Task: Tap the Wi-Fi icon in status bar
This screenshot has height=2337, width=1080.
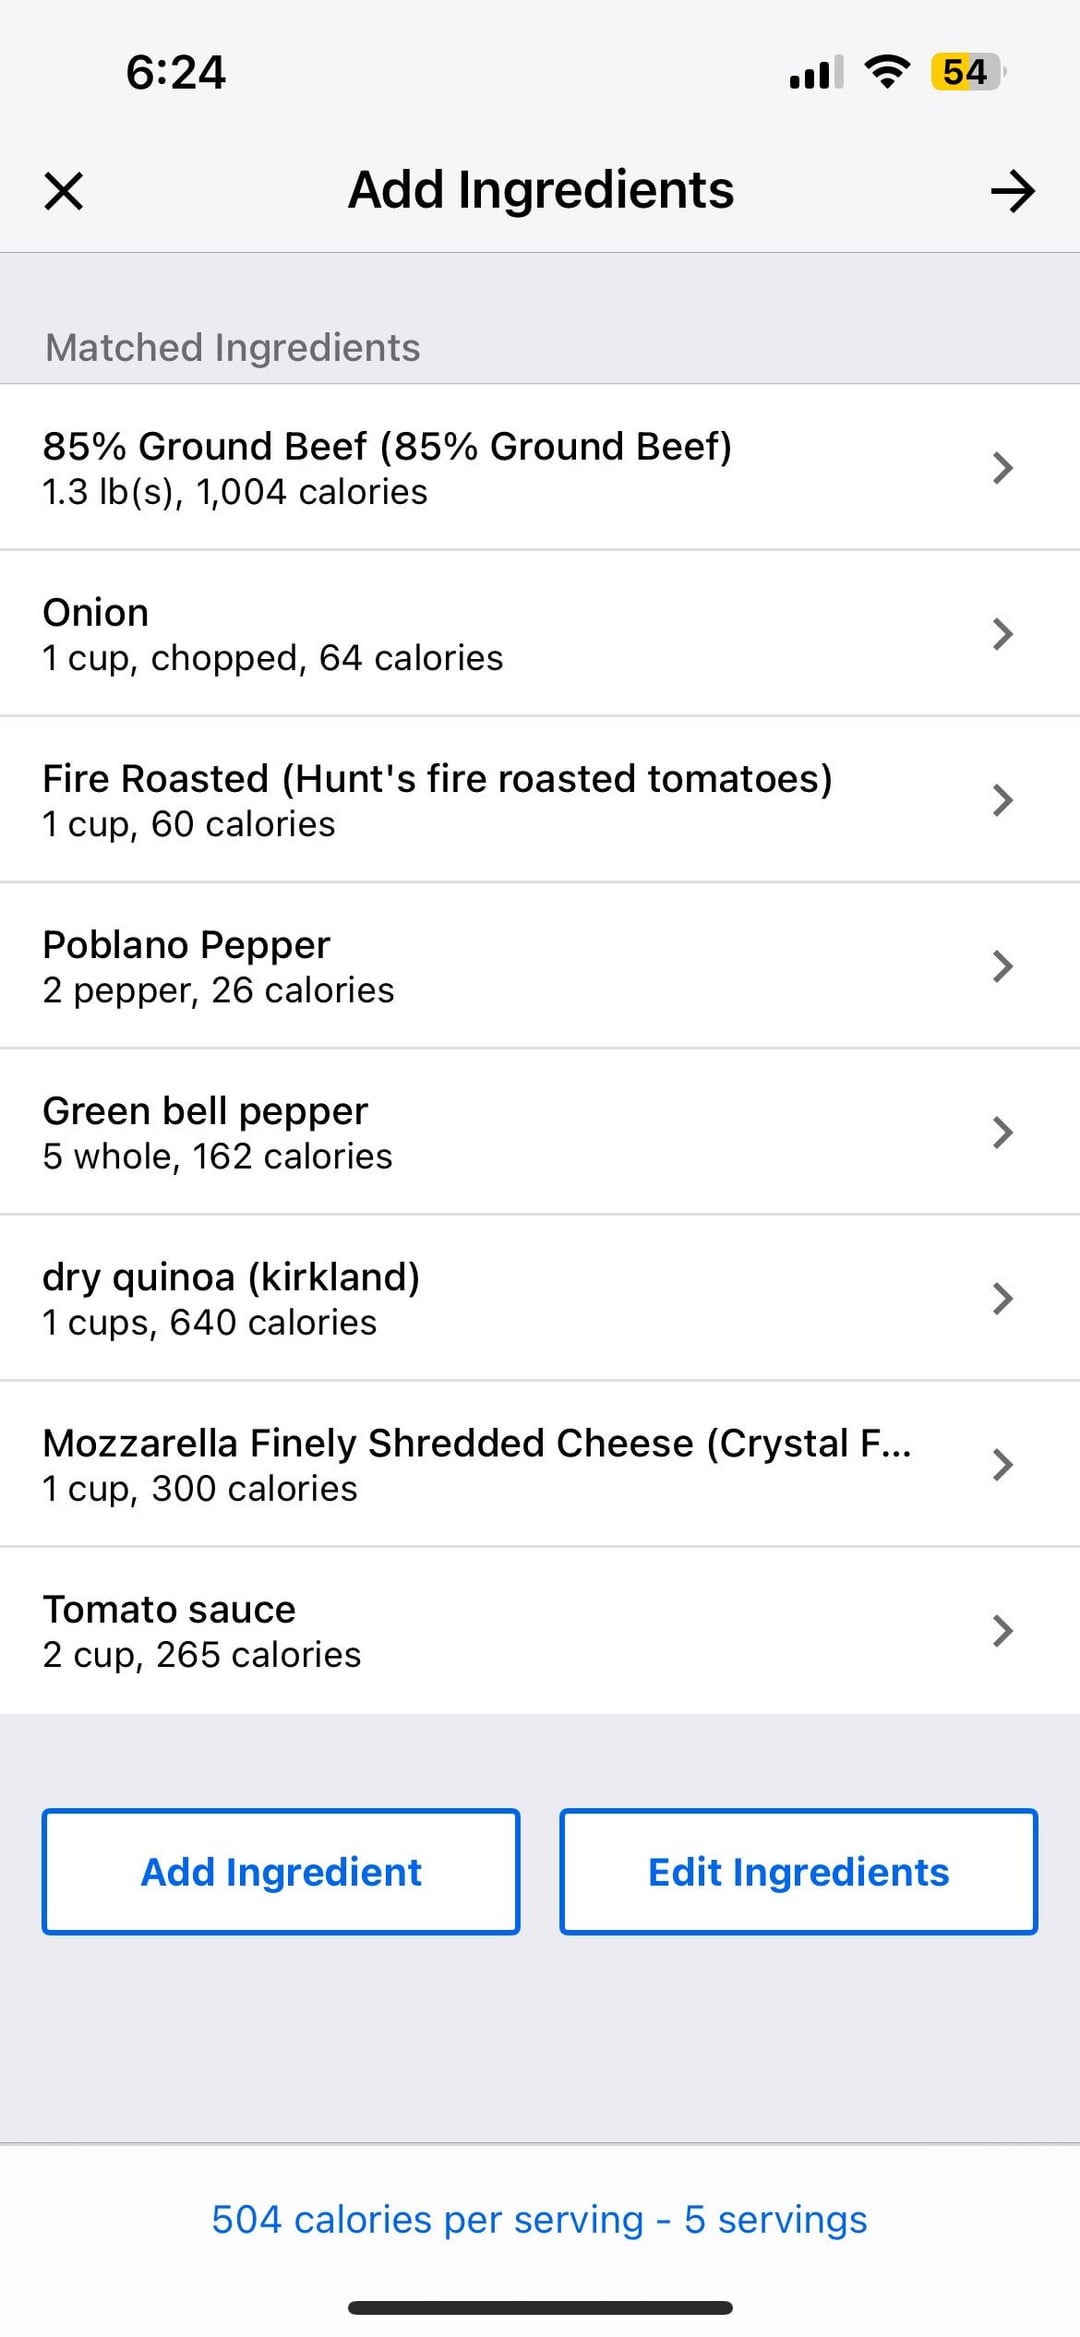Action: tap(886, 72)
